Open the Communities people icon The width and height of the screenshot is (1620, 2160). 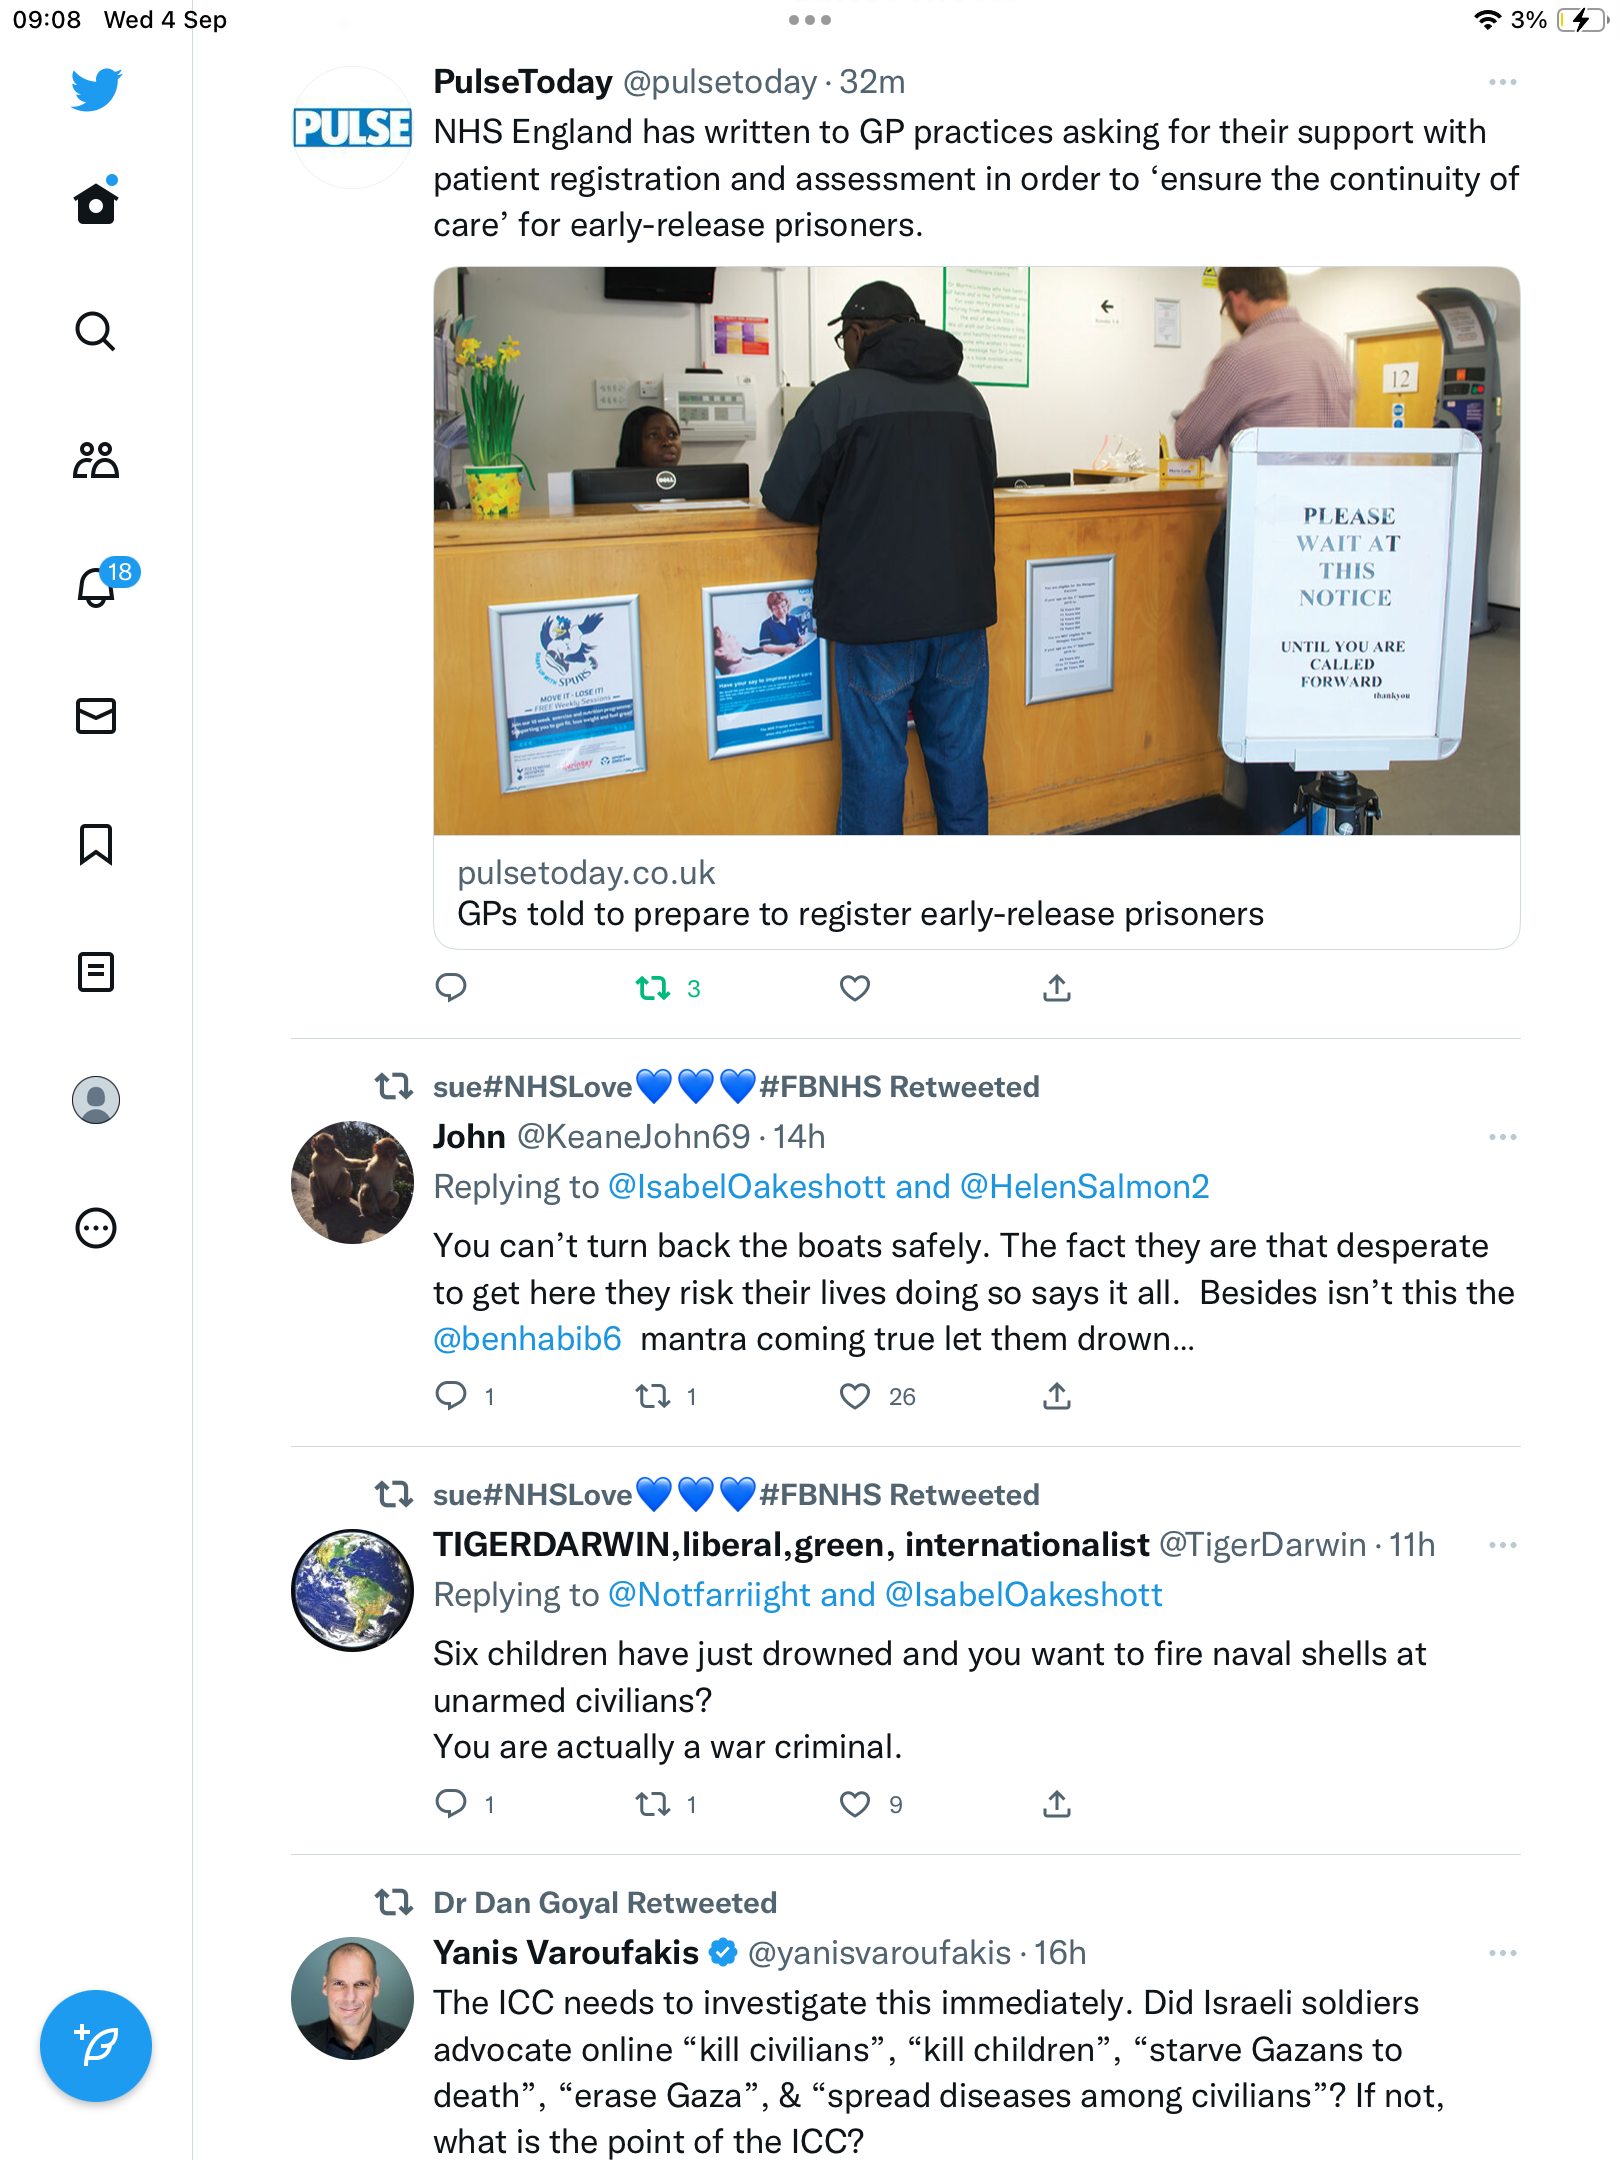[96, 460]
